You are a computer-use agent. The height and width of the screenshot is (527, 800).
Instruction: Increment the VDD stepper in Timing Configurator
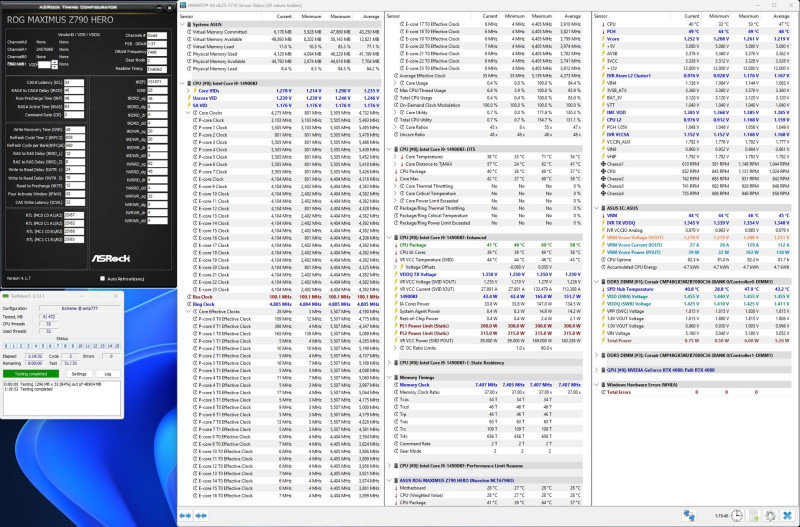55,62
